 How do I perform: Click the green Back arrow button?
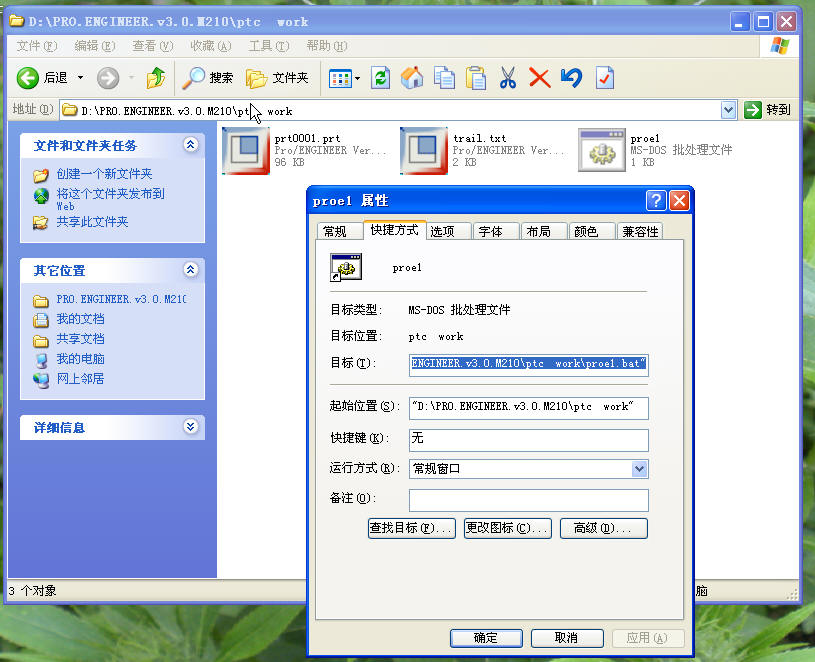[x=28, y=78]
